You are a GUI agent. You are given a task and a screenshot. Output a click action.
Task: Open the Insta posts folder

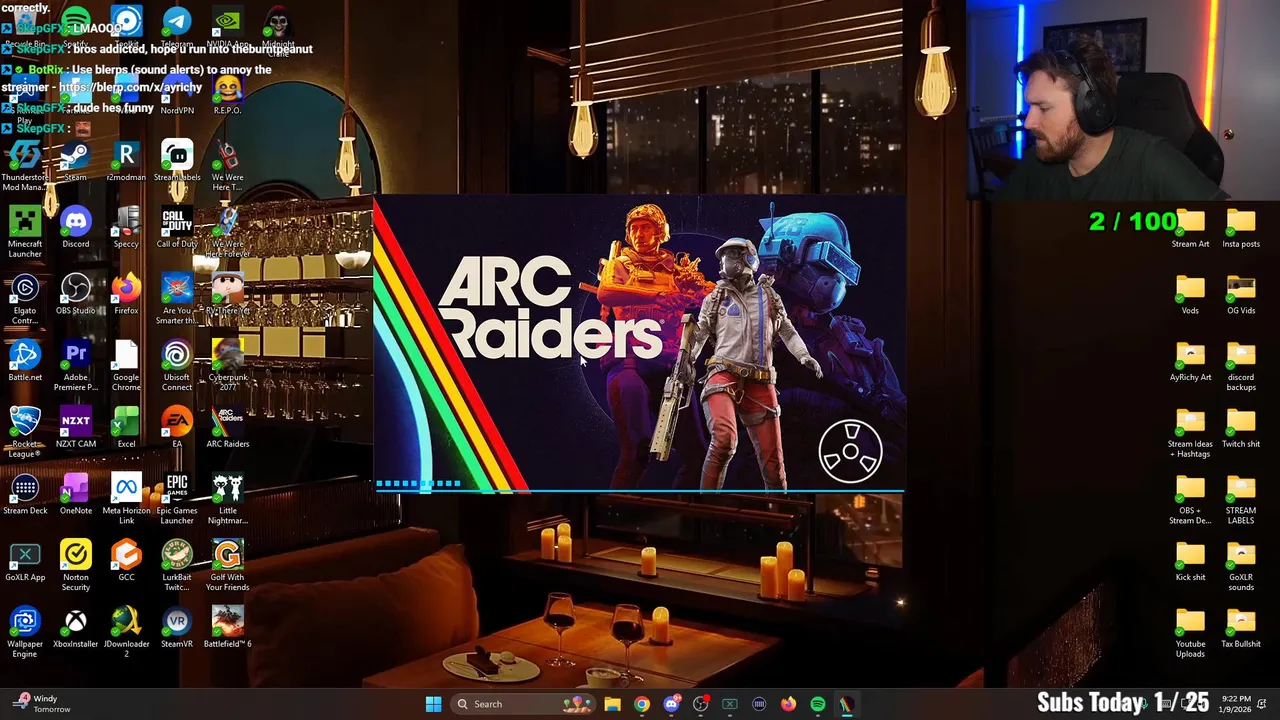click(x=1241, y=228)
